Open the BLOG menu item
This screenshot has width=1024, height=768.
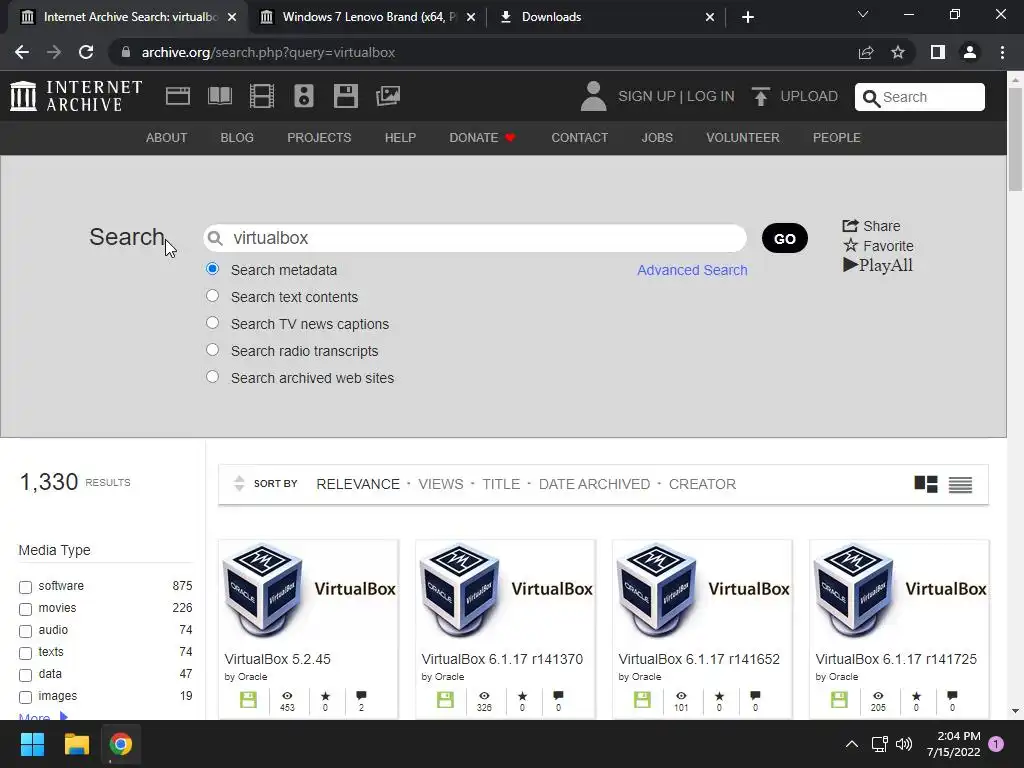click(237, 138)
